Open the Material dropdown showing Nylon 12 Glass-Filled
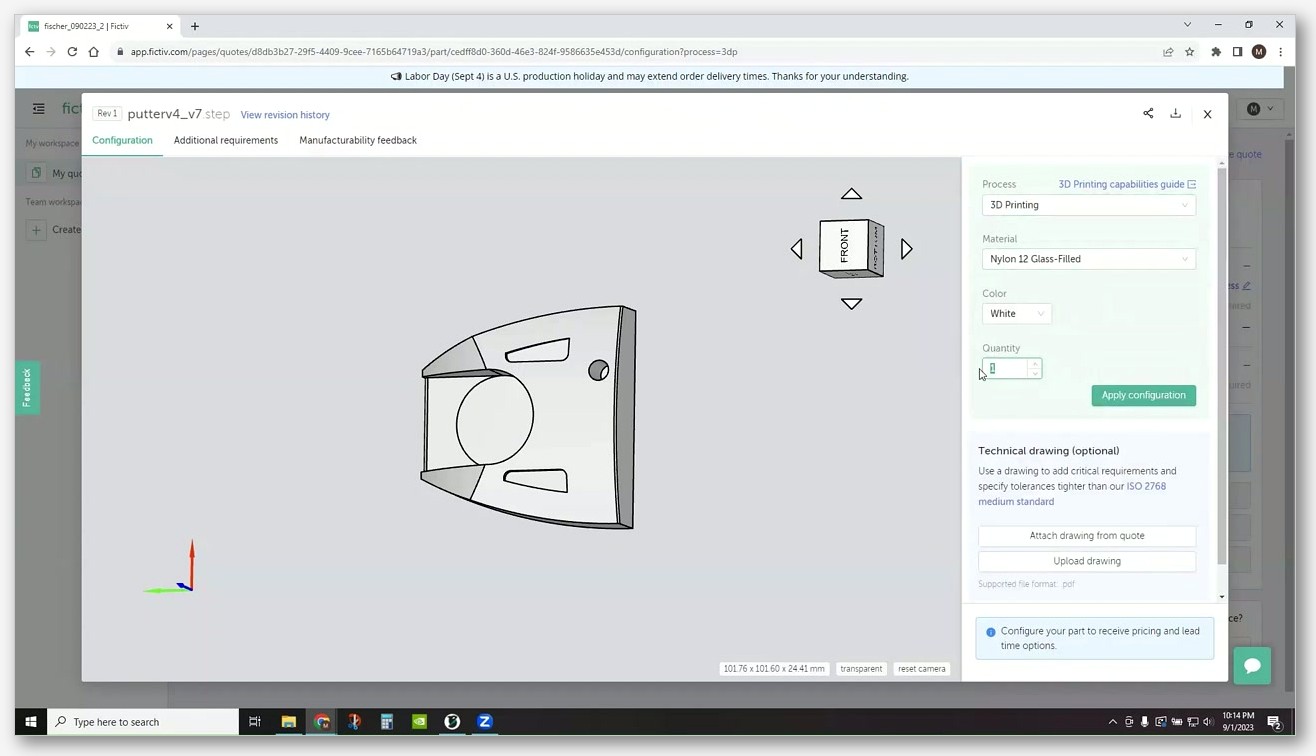This screenshot has width=1316, height=756. click(x=1089, y=259)
